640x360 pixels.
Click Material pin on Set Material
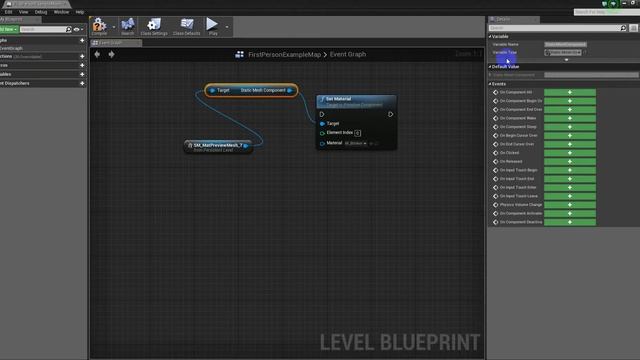[322, 144]
